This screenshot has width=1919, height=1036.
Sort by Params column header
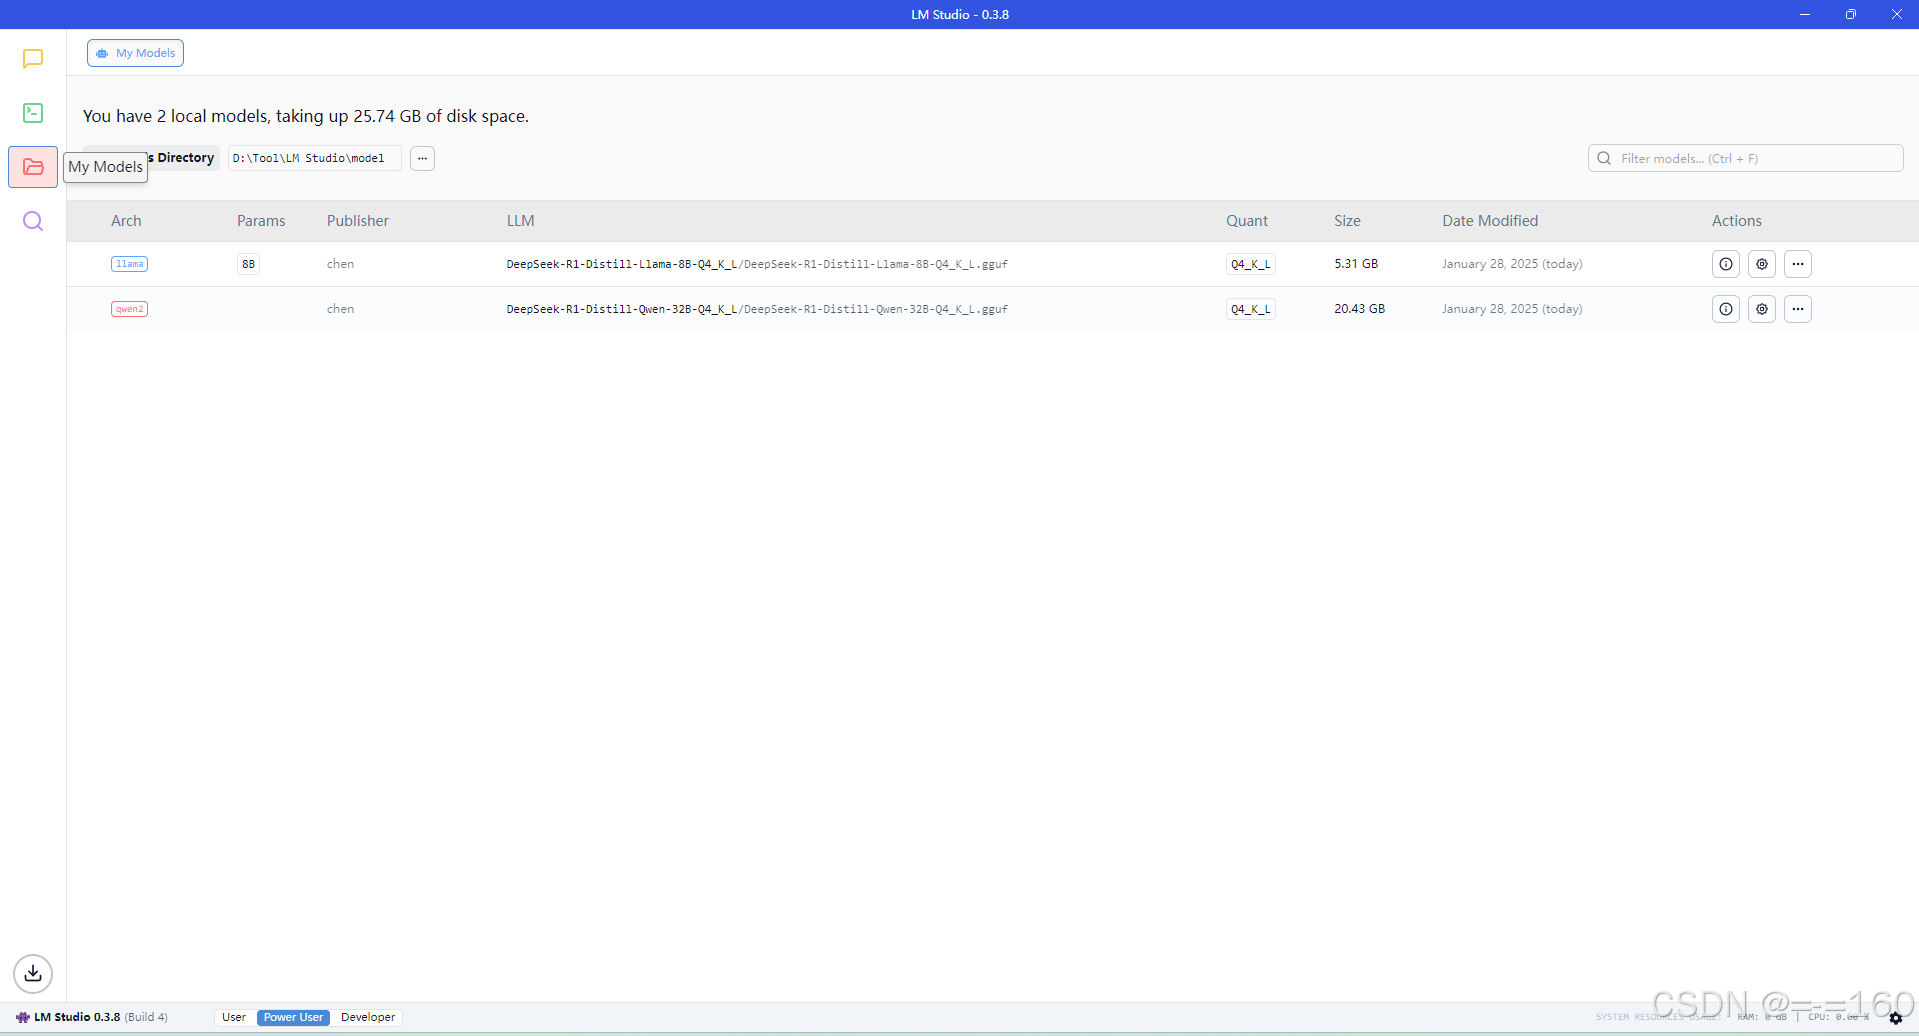click(x=261, y=221)
